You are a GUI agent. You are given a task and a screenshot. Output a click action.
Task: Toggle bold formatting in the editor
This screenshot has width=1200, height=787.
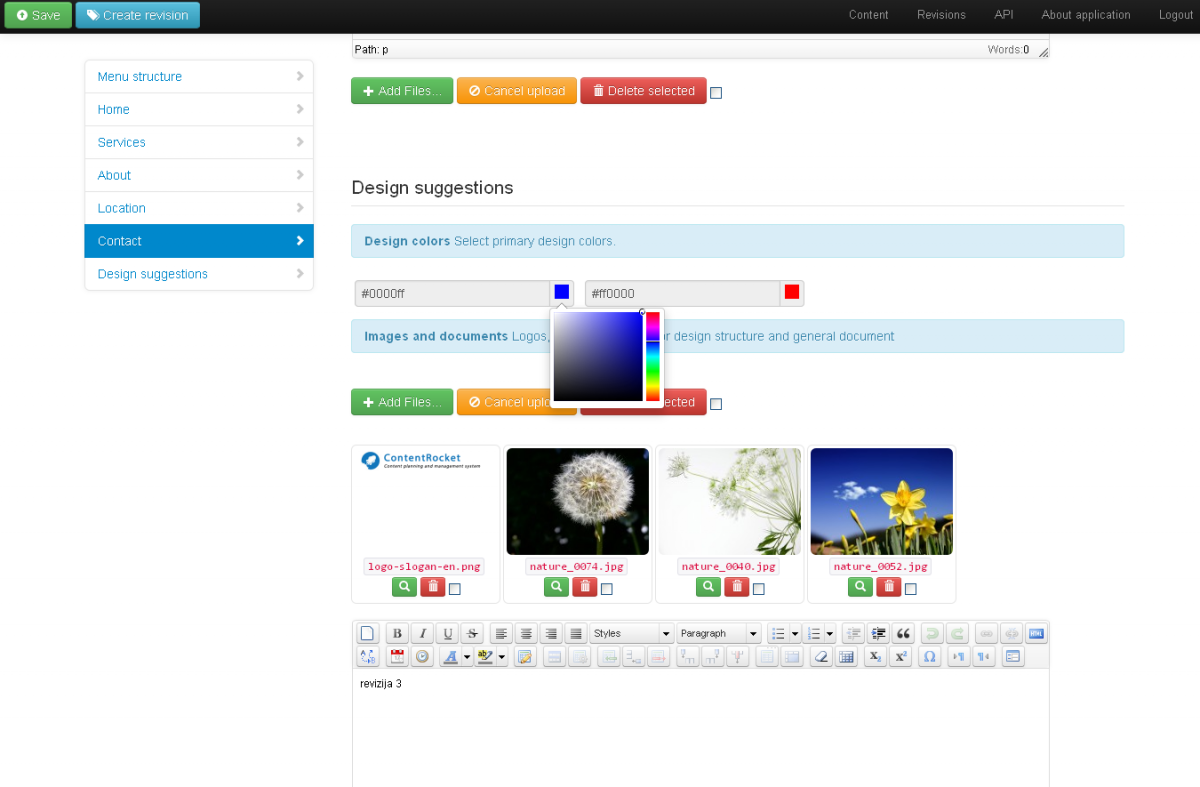[x=397, y=633]
